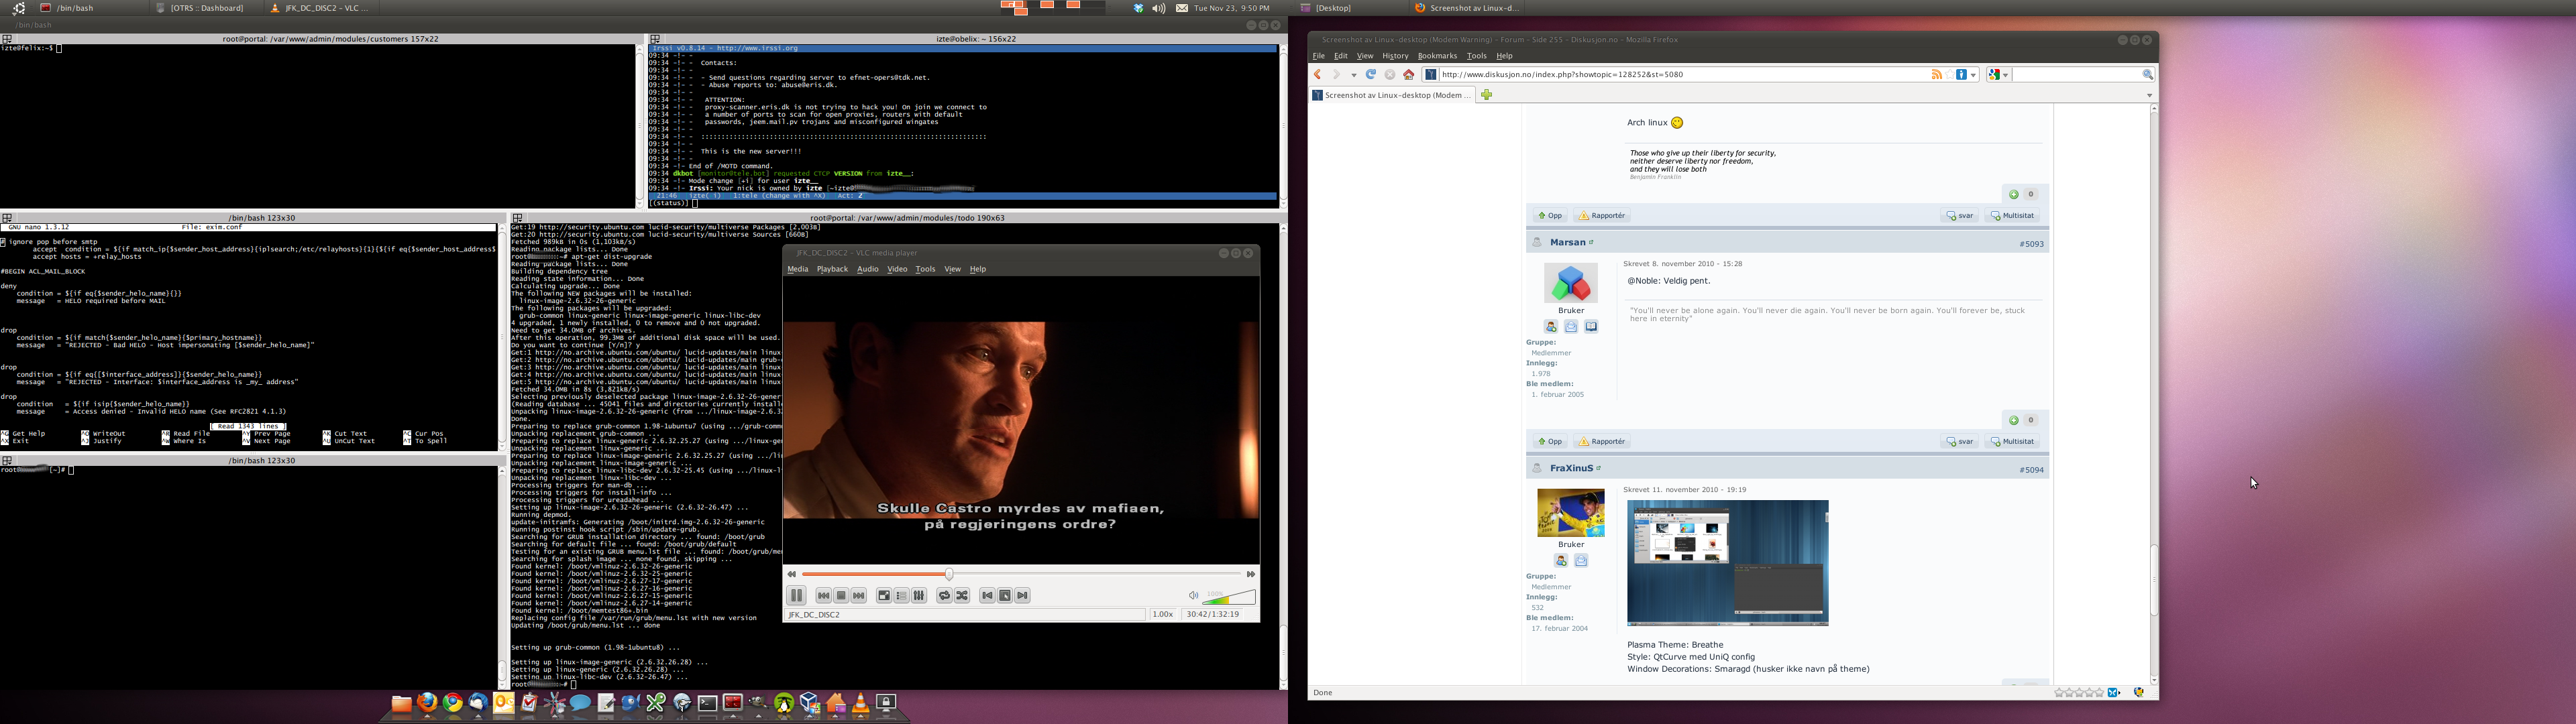Click the FraXinuS username link

coord(1571,469)
